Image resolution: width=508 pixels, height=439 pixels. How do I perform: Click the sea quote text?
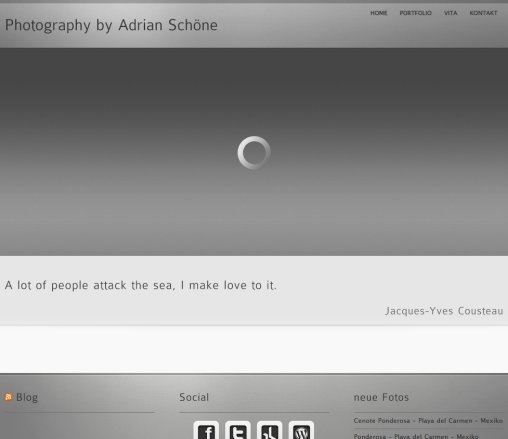point(141,285)
